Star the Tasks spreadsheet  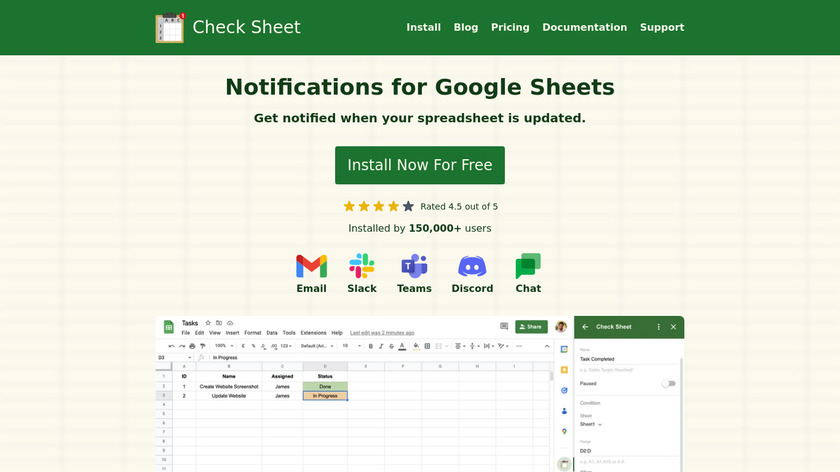point(208,323)
